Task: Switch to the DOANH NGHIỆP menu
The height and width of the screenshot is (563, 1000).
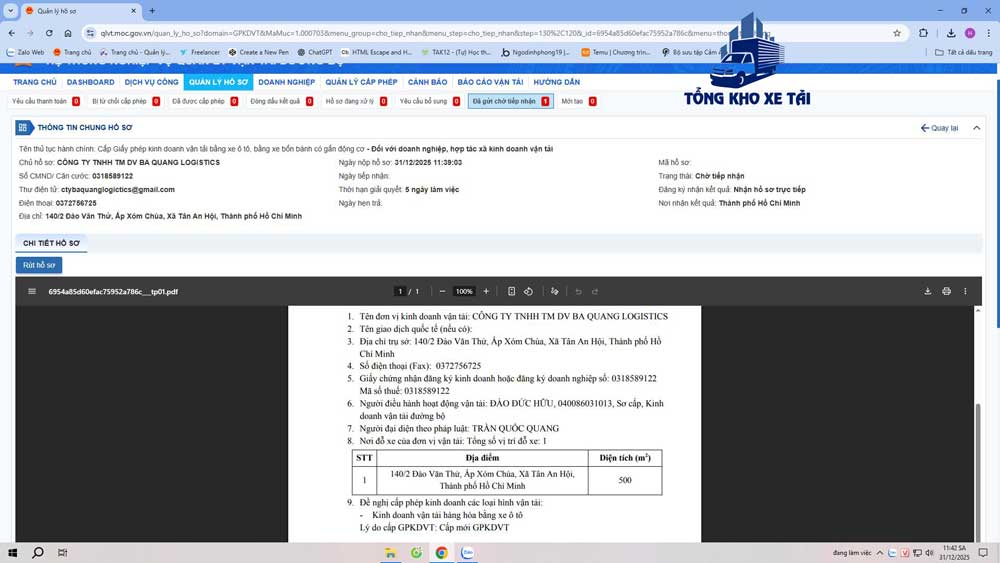Action: [x=286, y=82]
